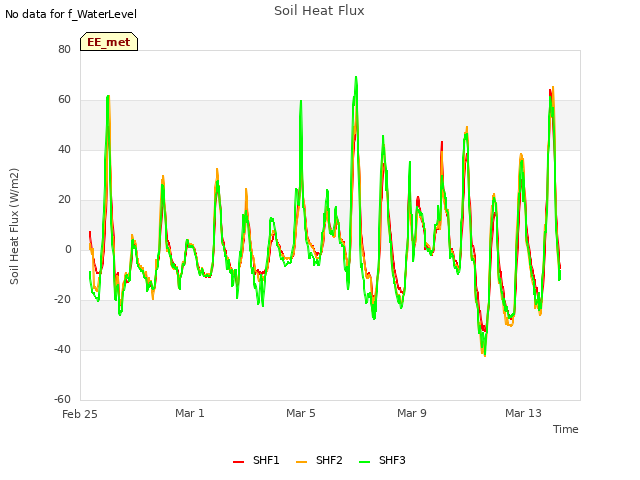Click the 20 y-axis tick label
640x480 pixels.
tap(64, 200)
